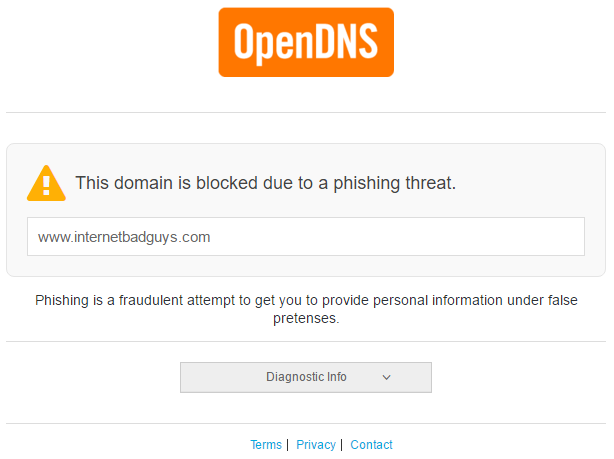Click the chevron arrow beside Diagnostic Info
Image resolution: width=614 pixels, height=459 pixels.
[x=386, y=378]
